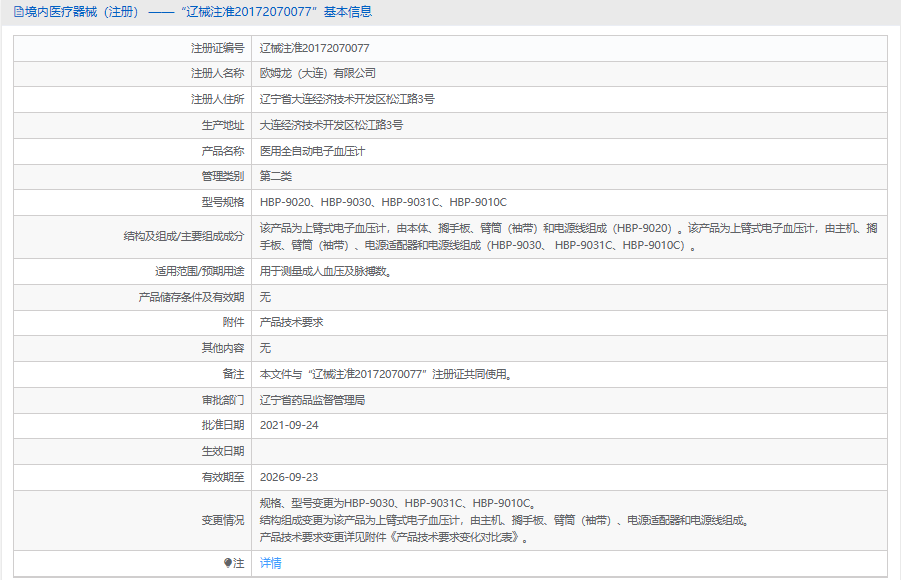Click the 审批部门 label
The image size is (901, 580).
coord(222,400)
